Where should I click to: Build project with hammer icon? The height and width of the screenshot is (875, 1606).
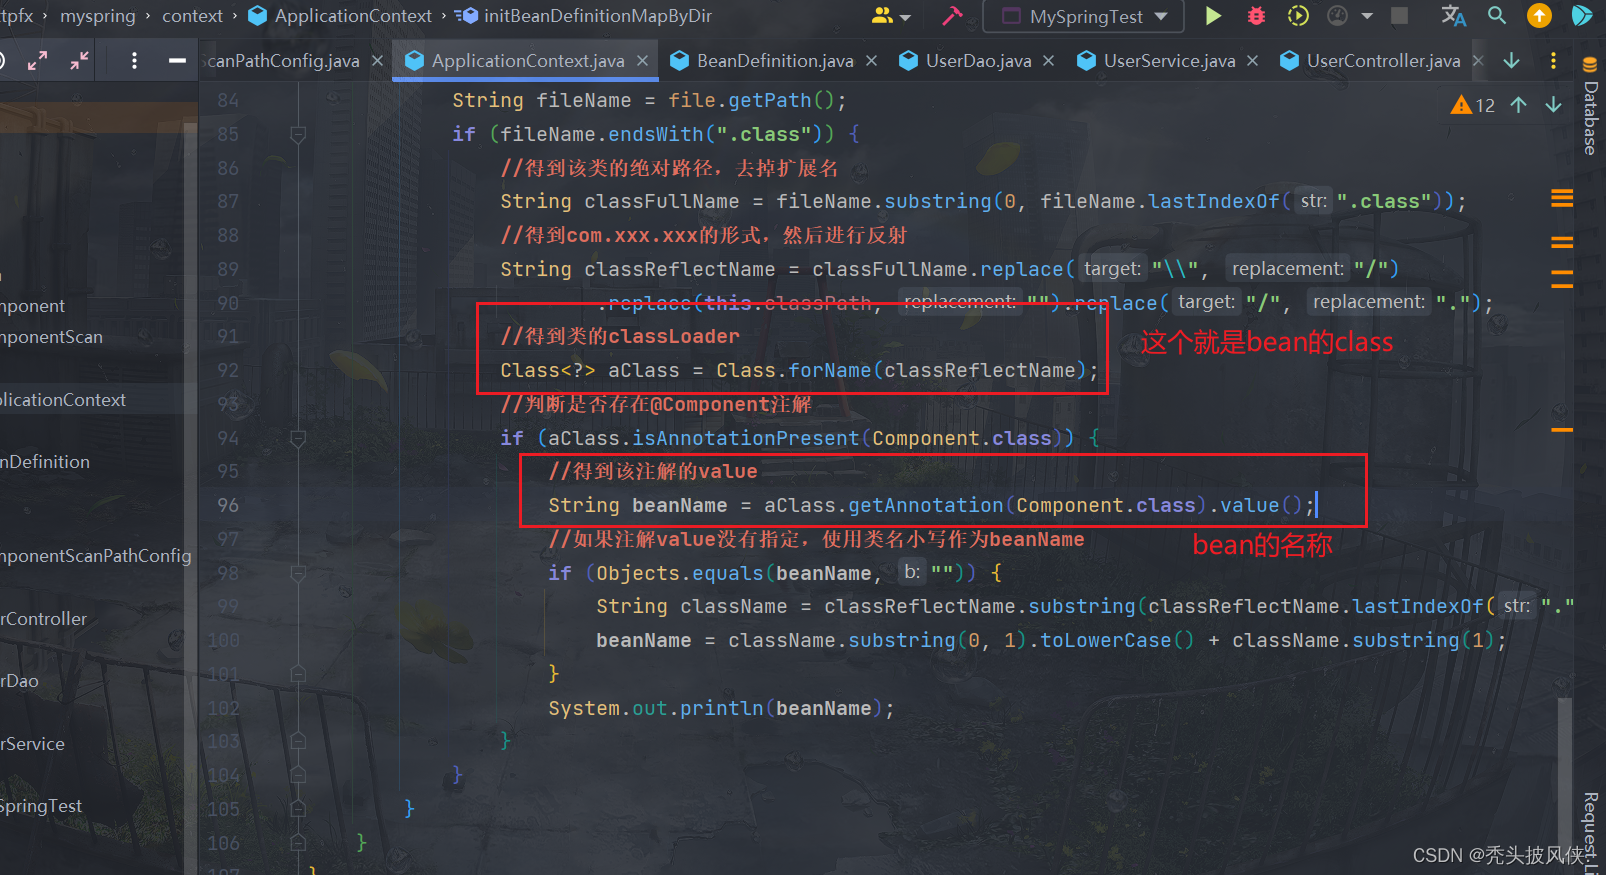(952, 16)
